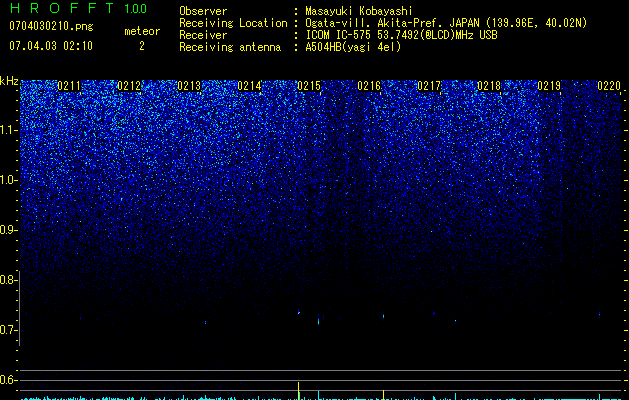Click the 0.8 frequency axis label
The height and width of the screenshot is (400, 629).
[x=8, y=280]
